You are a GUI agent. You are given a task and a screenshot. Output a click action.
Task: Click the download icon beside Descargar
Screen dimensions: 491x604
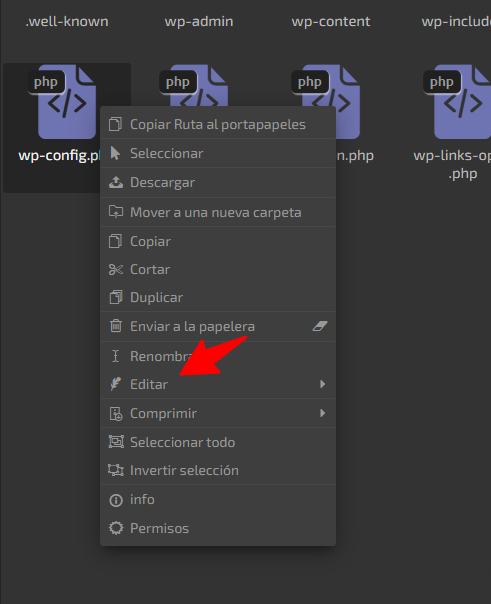click(116, 182)
